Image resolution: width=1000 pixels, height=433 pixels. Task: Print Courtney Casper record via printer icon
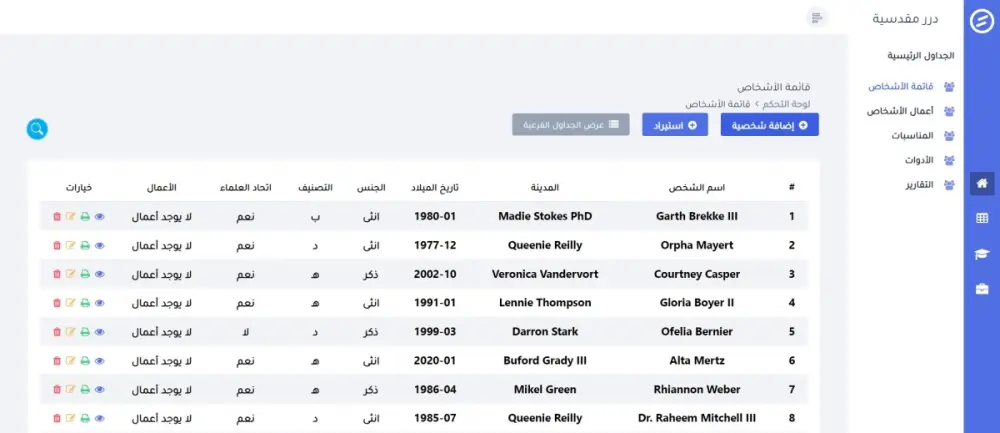tap(85, 274)
